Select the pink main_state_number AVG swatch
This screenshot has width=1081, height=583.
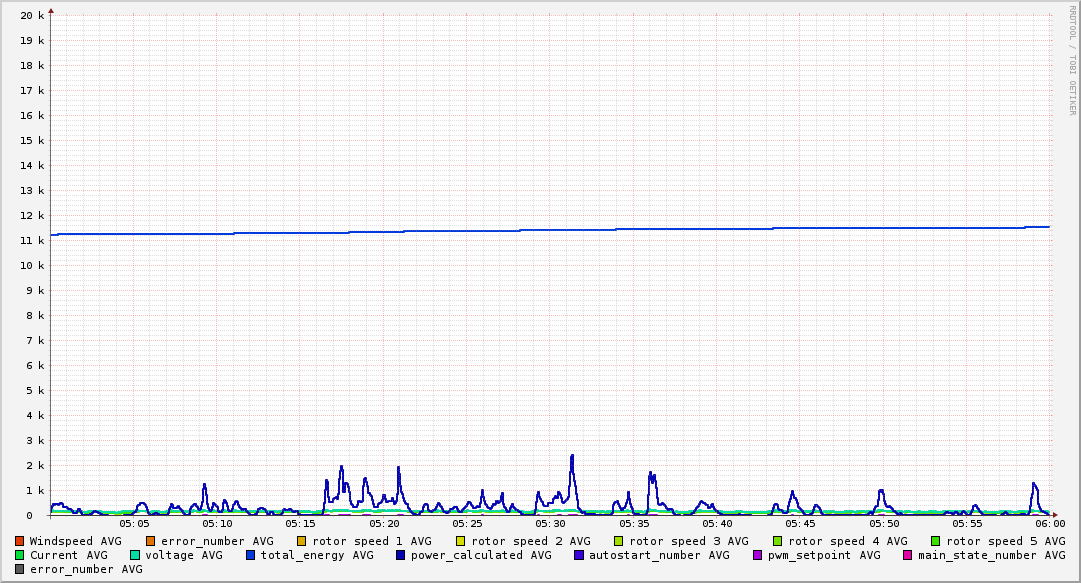(907, 555)
